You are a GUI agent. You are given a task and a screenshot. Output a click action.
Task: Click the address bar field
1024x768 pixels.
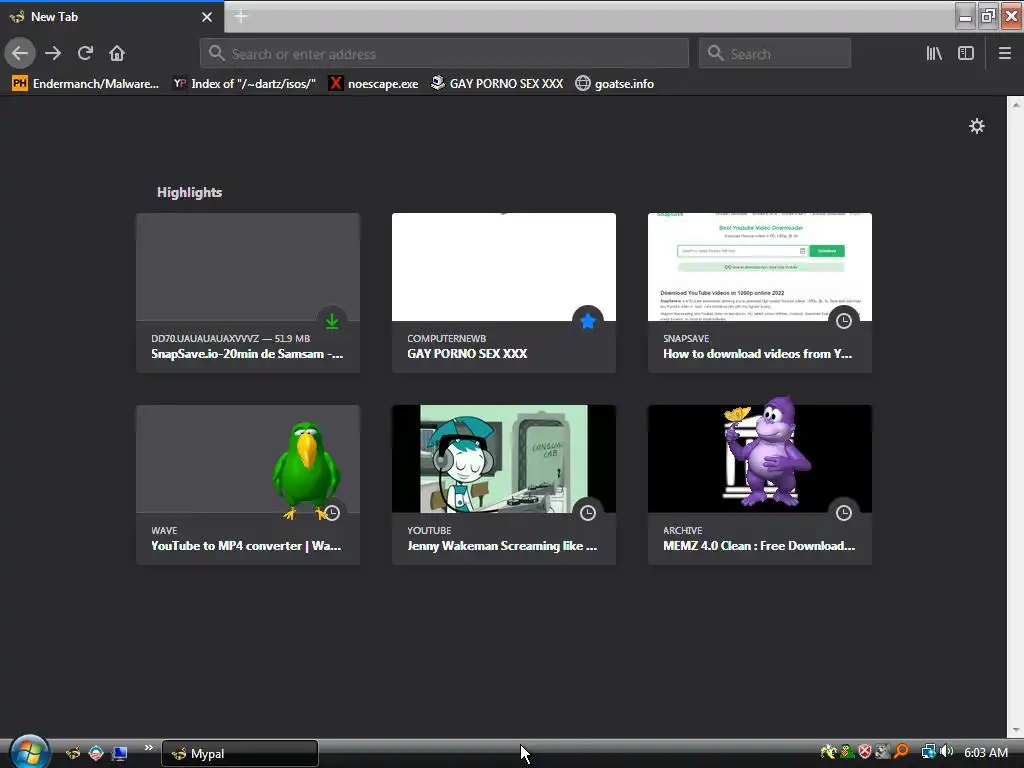[x=444, y=54]
